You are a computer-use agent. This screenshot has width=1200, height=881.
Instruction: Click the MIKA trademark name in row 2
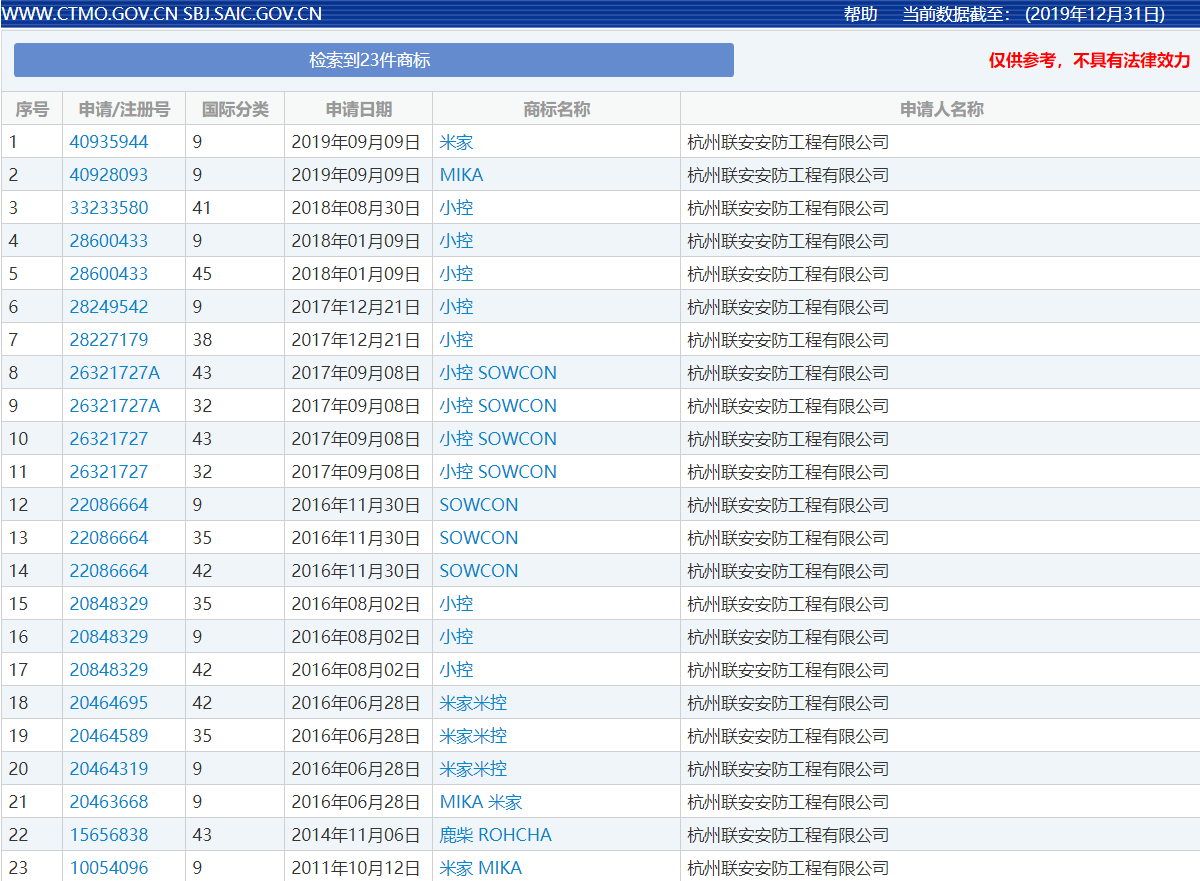(461, 175)
